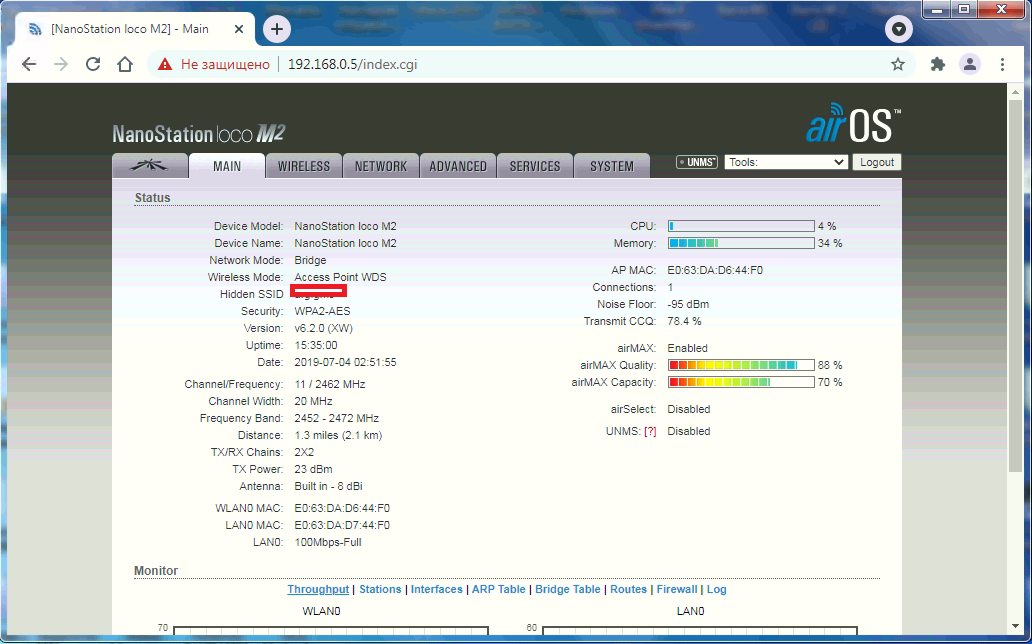This screenshot has height=644, width=1032.
Task: Open the browser profile avatar icon
Action: coord(969,64)
